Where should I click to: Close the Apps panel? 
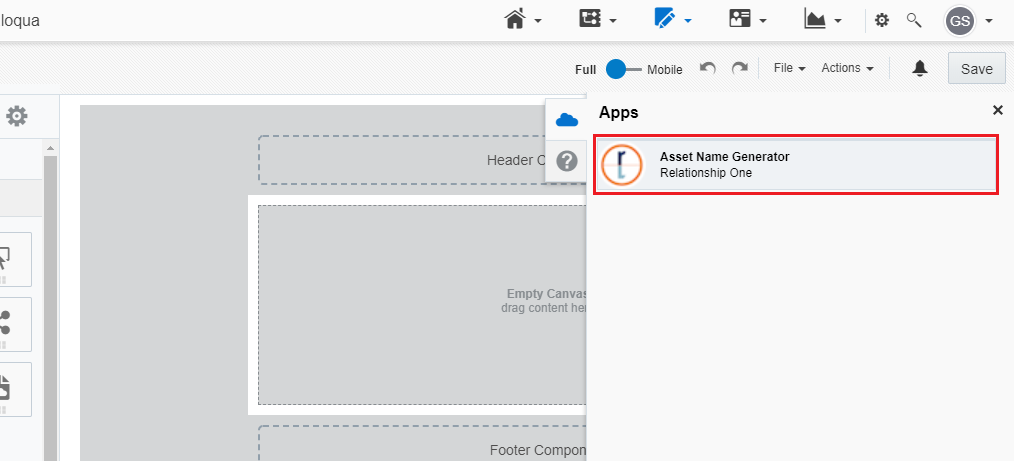997,110
